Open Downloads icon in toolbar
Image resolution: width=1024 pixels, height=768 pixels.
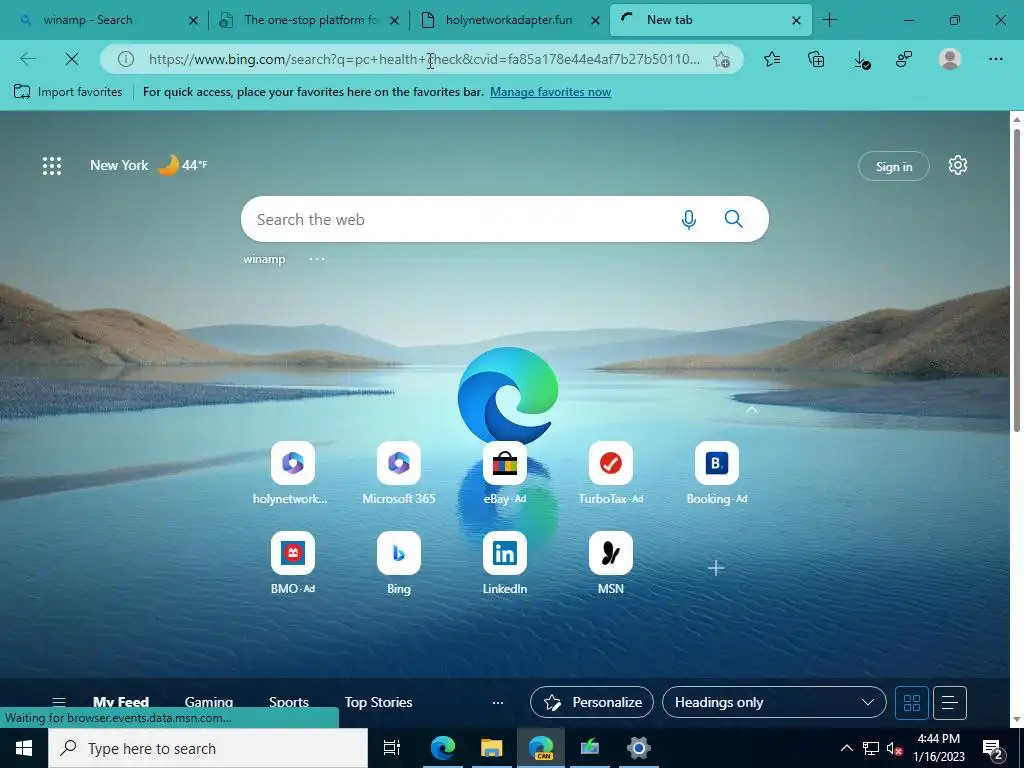tap(861, 60)
